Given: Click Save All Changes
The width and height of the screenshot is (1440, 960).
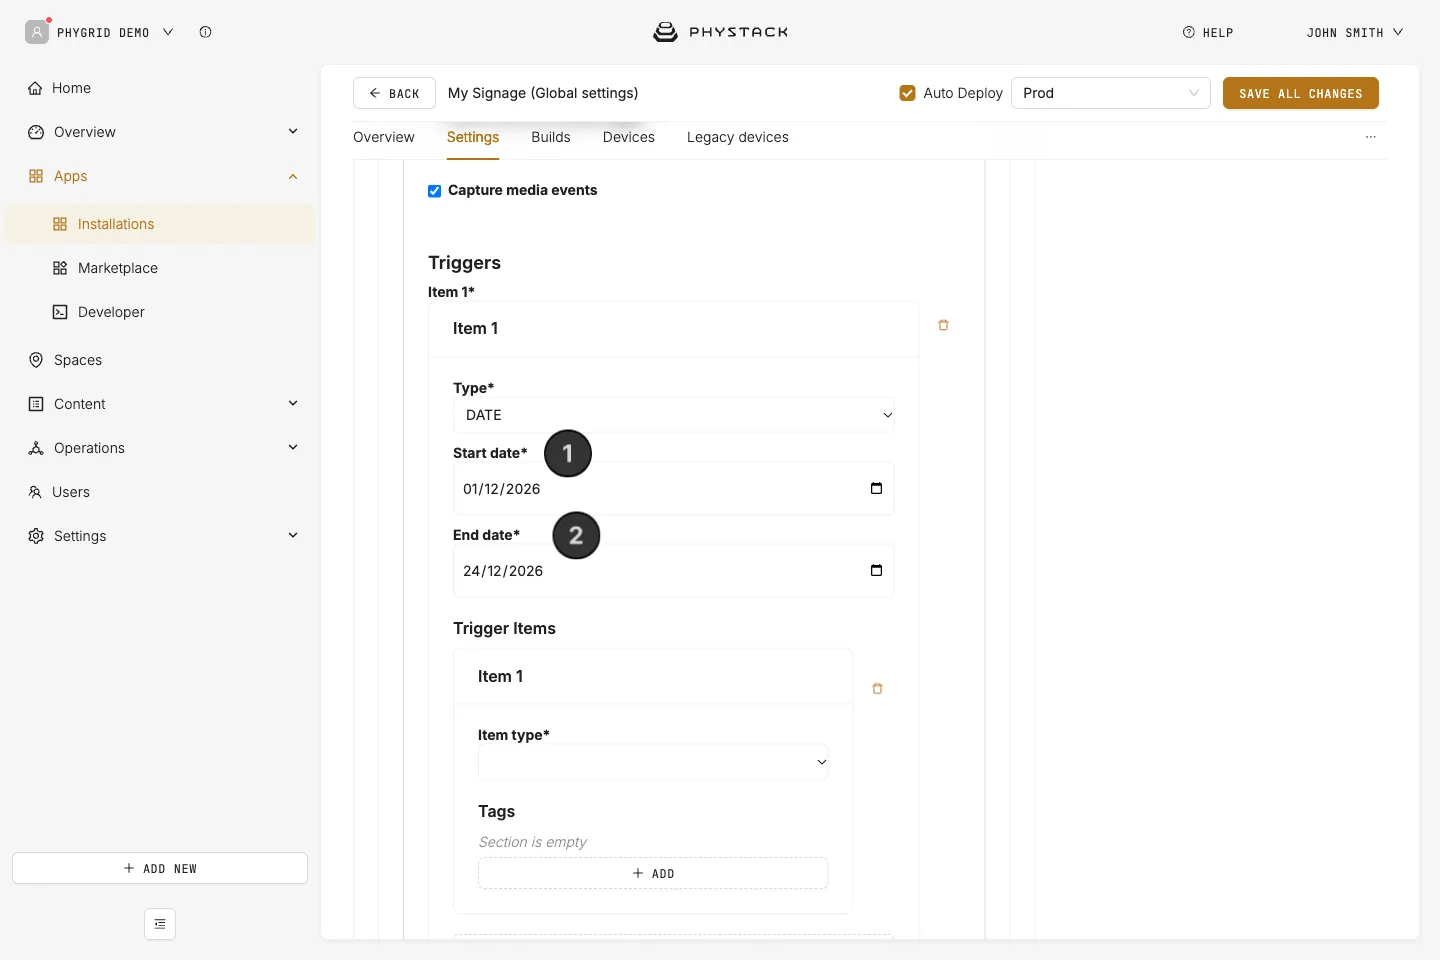Looking at the screenshot, I should coord(1301,93).
